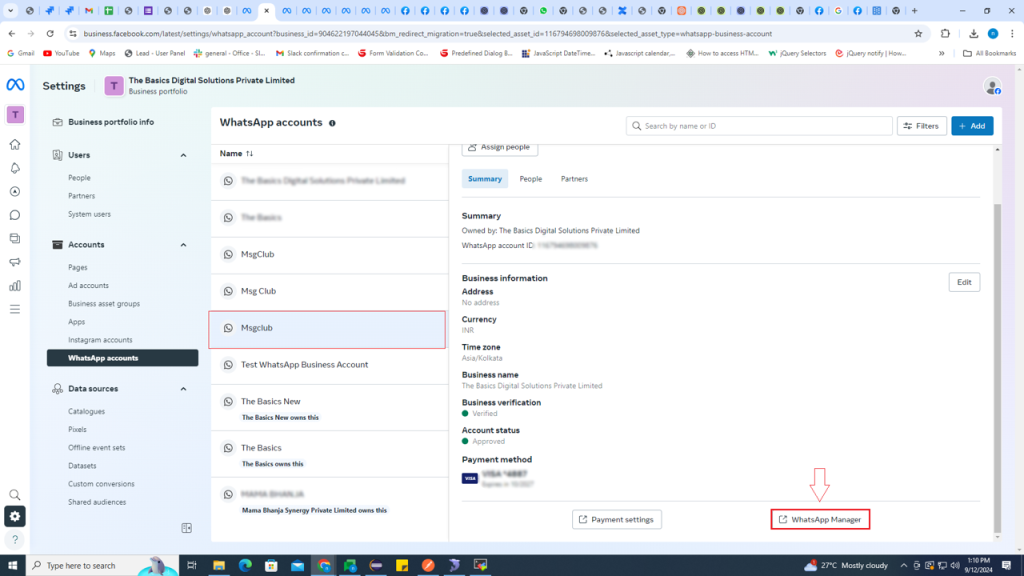
Task: Open Shared audiences in sidebar
Action: click(x=97, y=502)
